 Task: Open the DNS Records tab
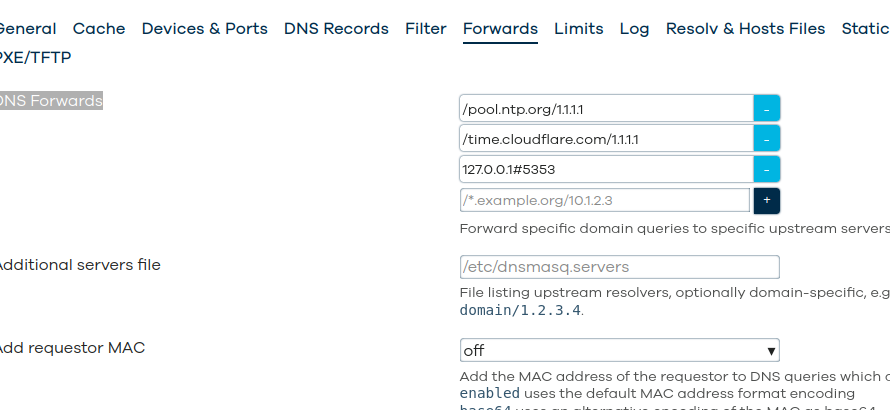pos(336,28)
